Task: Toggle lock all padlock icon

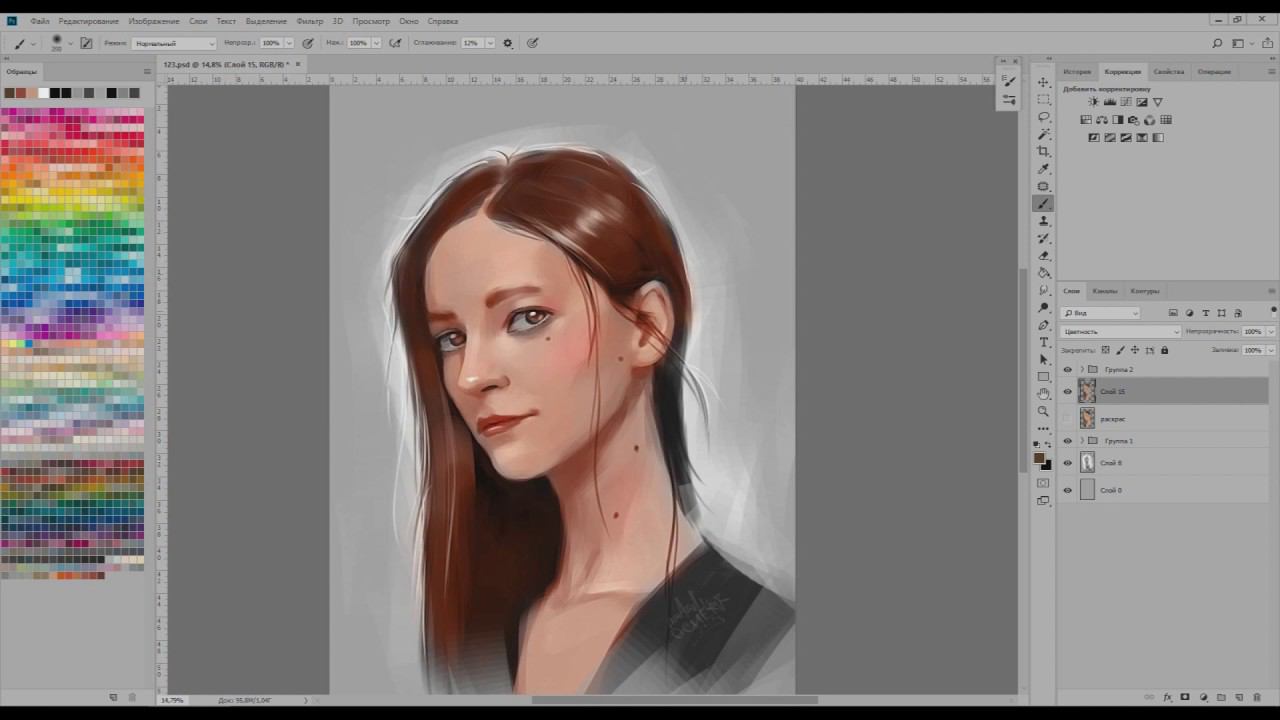Action: 1164,350
